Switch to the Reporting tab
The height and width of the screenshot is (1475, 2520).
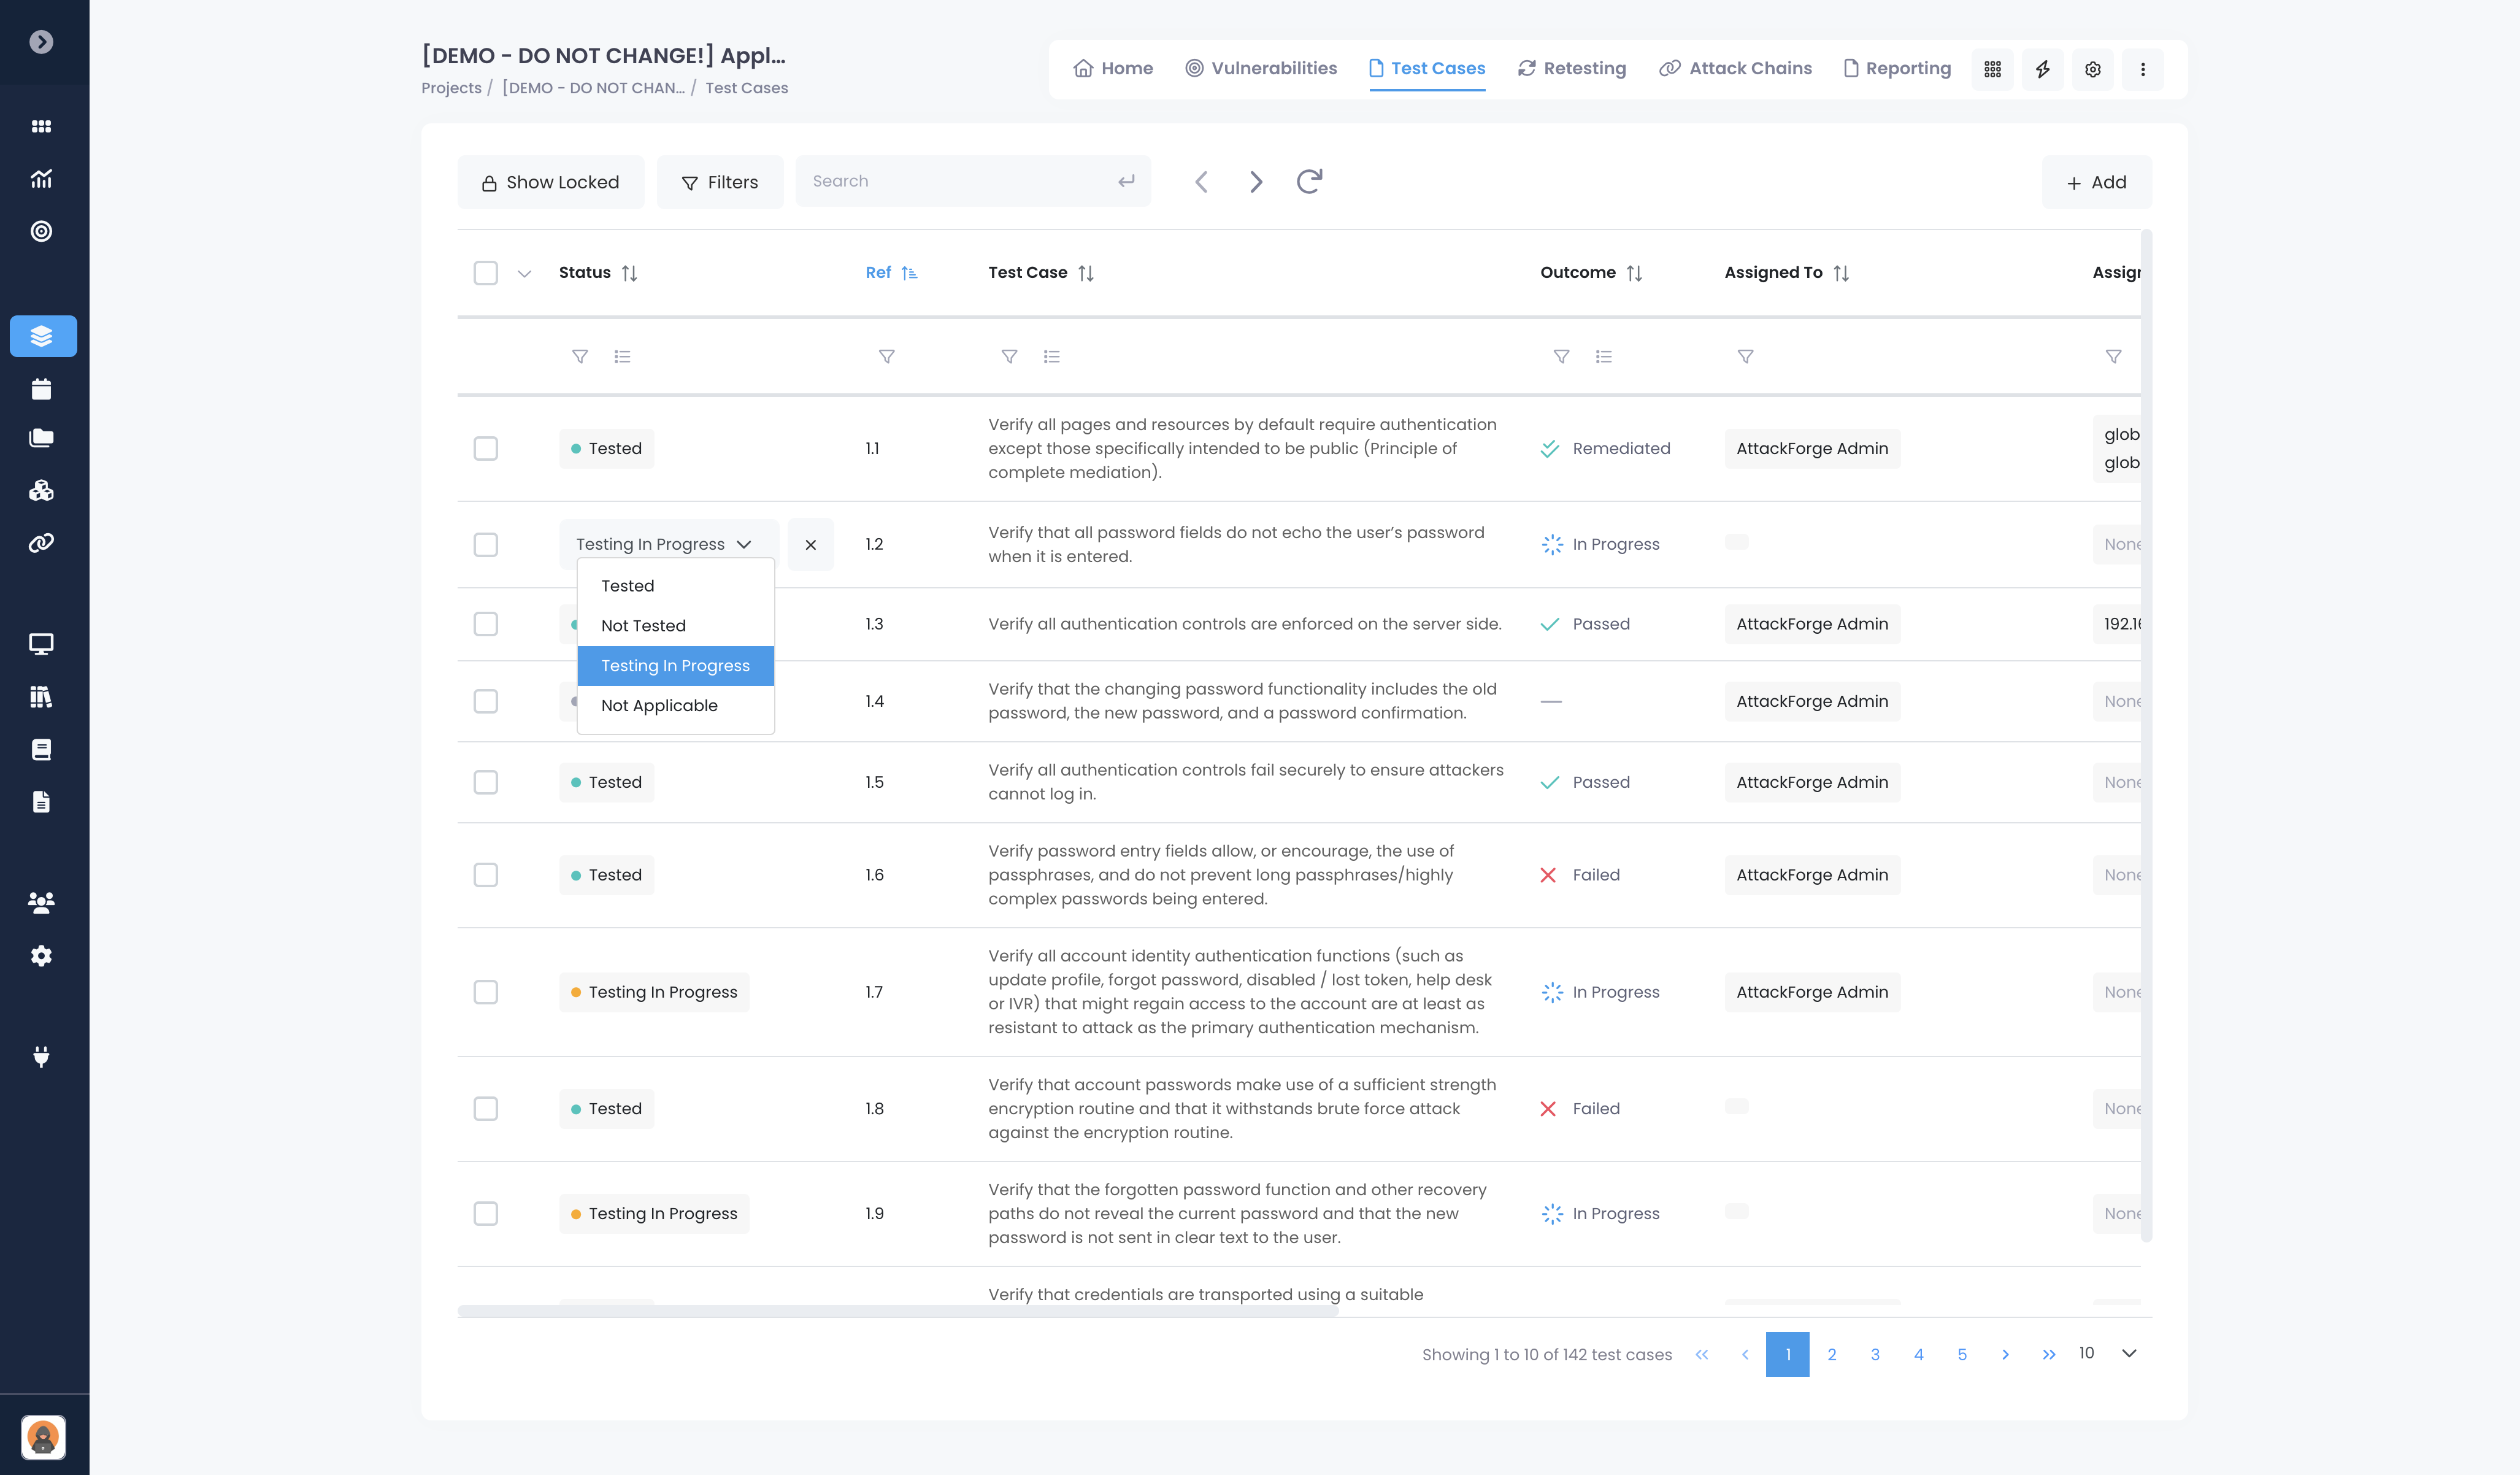[1897, 68]
